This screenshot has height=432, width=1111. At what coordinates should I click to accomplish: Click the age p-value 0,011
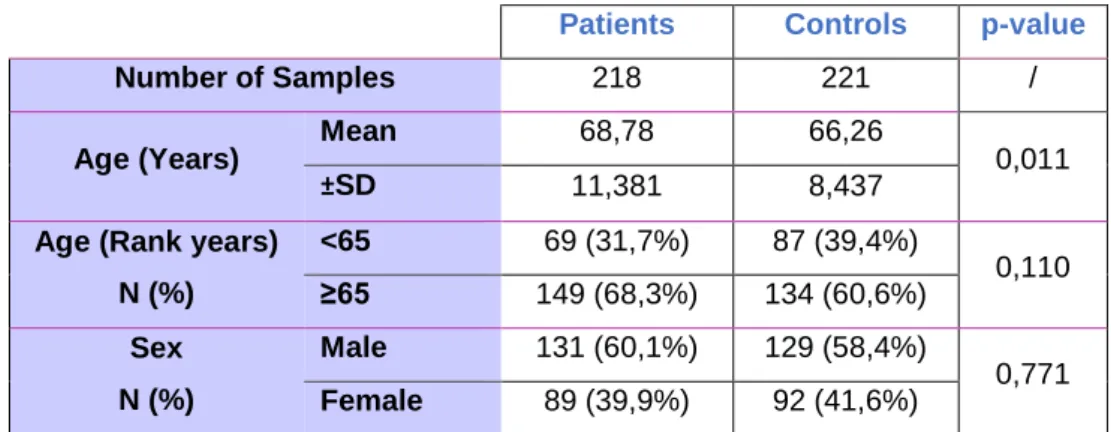pyautogui.click(x=1032, y=160)
